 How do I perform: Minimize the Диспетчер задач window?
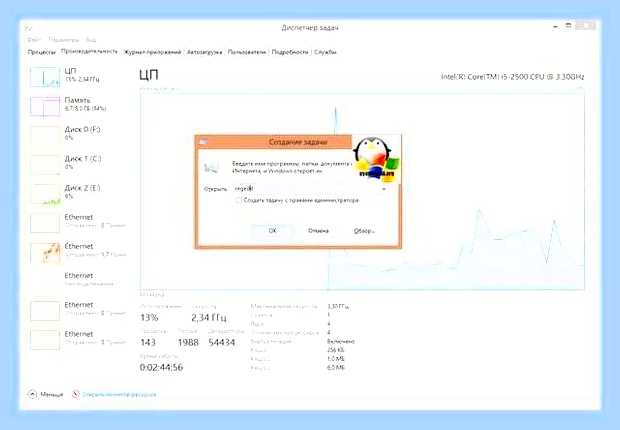click(x=555, y=27)
